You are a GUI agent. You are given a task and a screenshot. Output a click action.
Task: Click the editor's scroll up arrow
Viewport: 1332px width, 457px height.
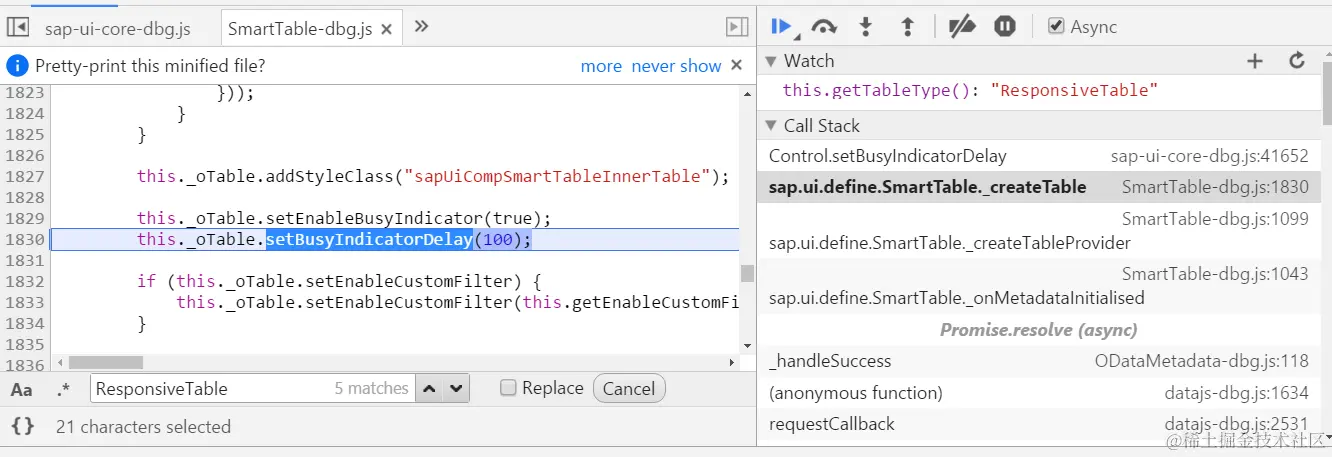coord(747,94)
